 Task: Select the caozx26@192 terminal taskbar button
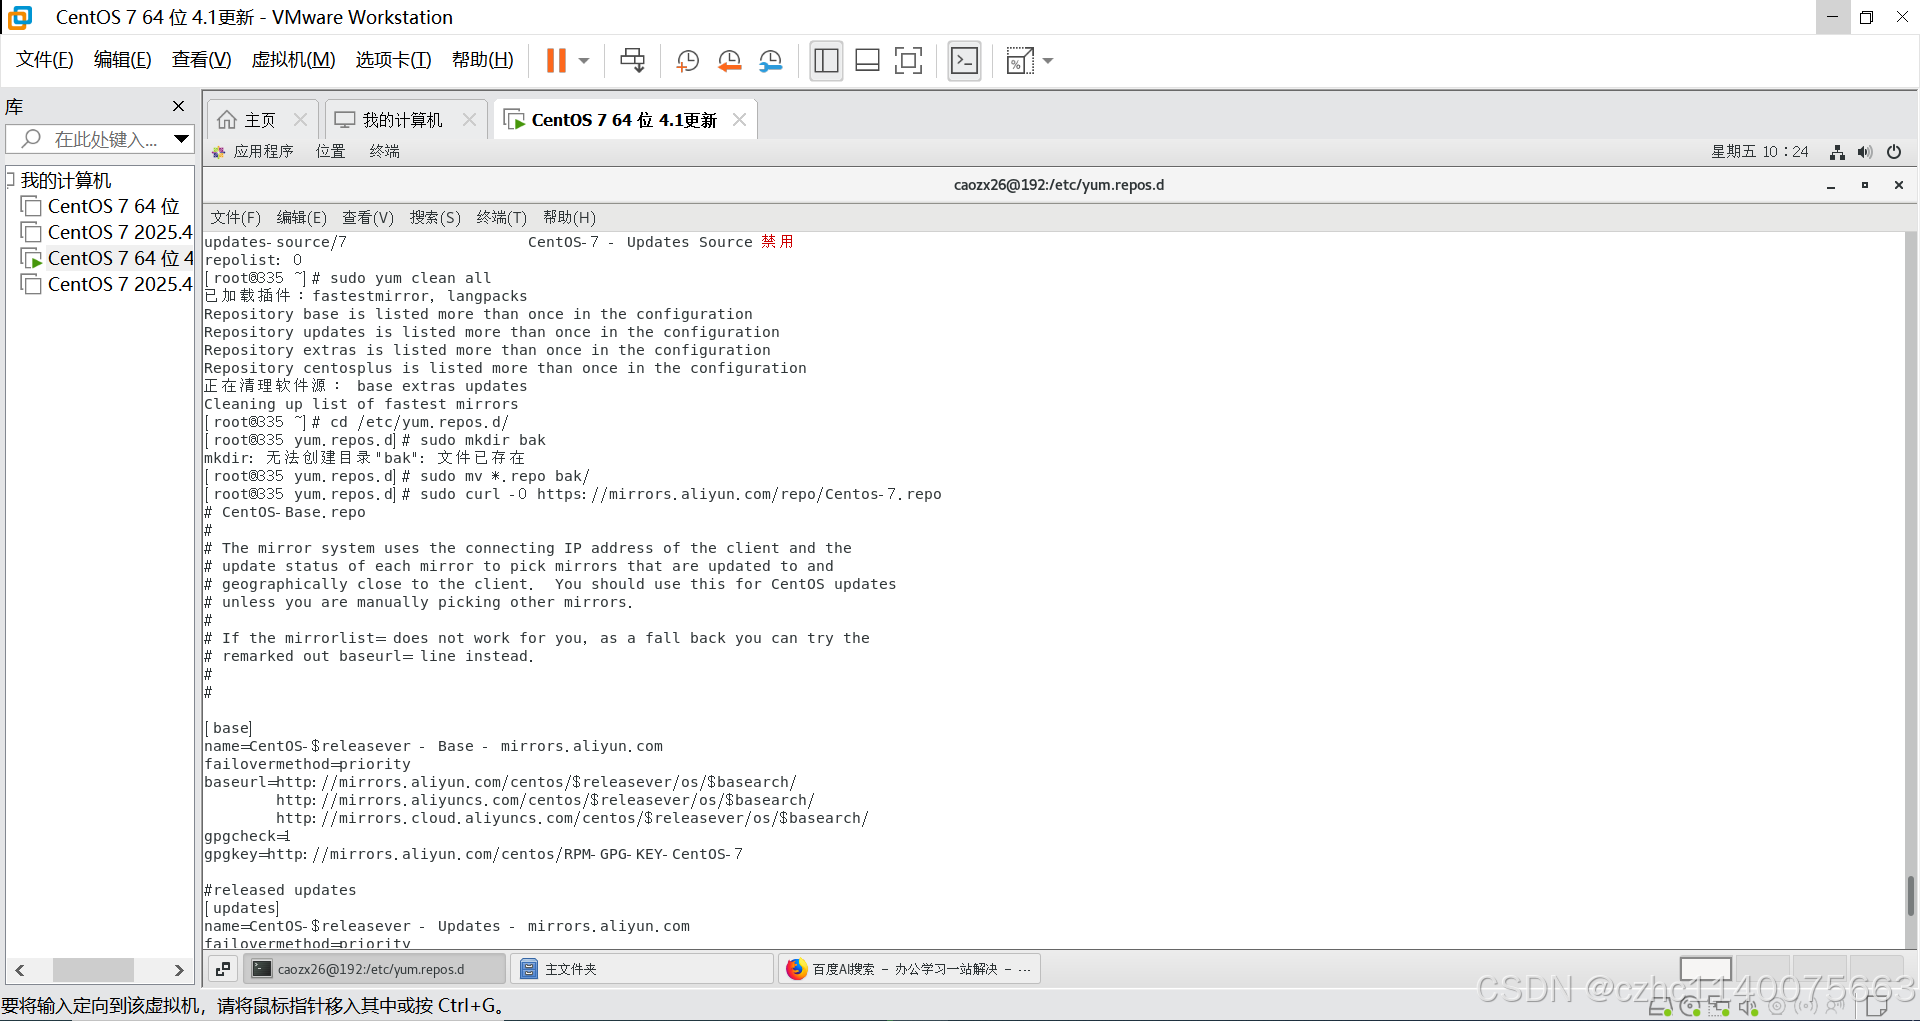374,968
